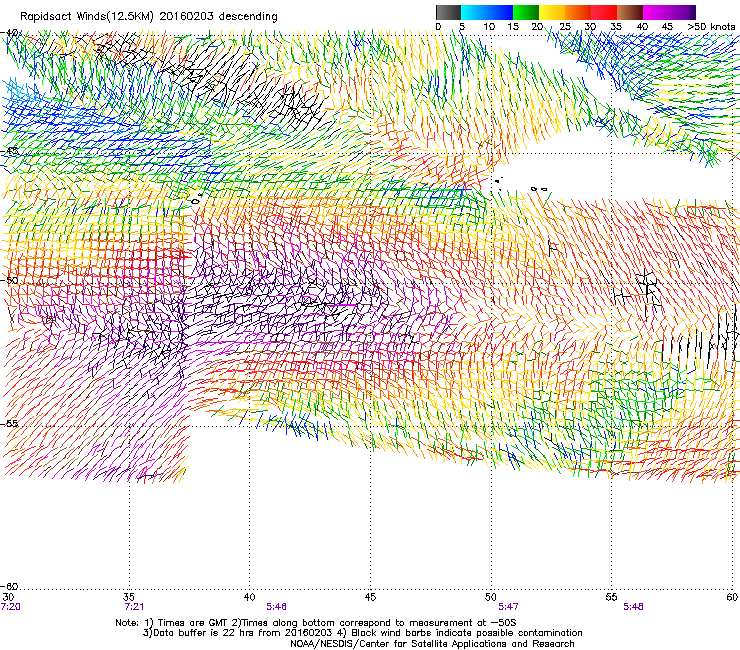Select the cyan-blue 5-15 knots legend segment
The width and height of the screenshot is (740, 650).
point(487,12)
